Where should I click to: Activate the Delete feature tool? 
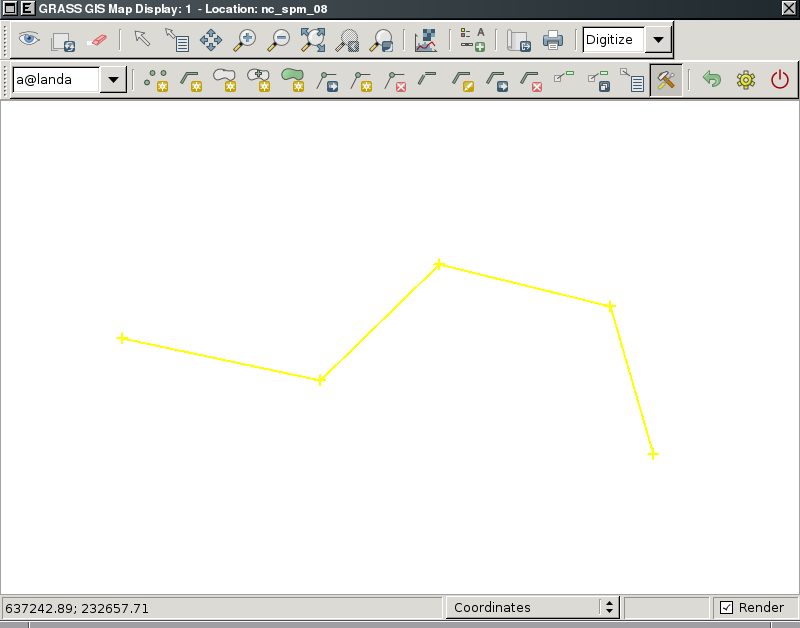(531, 81)
